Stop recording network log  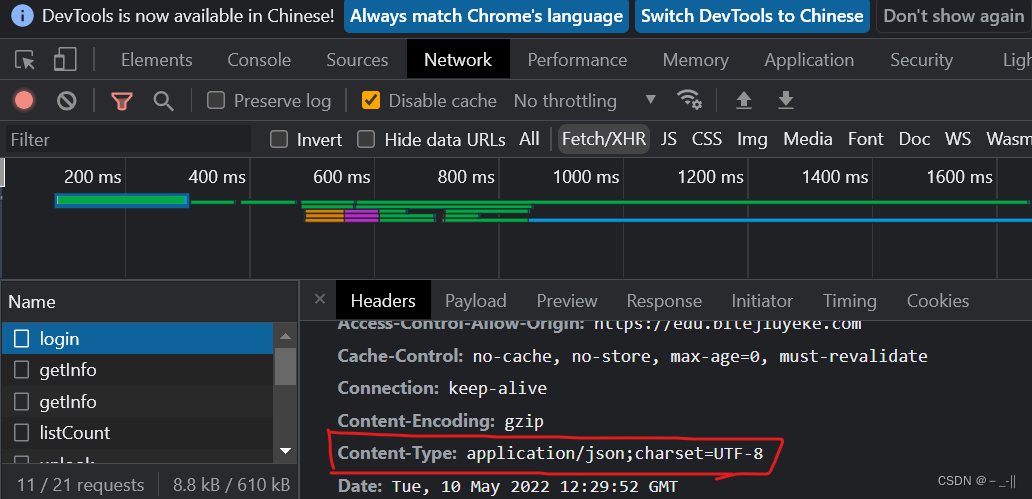24,100
